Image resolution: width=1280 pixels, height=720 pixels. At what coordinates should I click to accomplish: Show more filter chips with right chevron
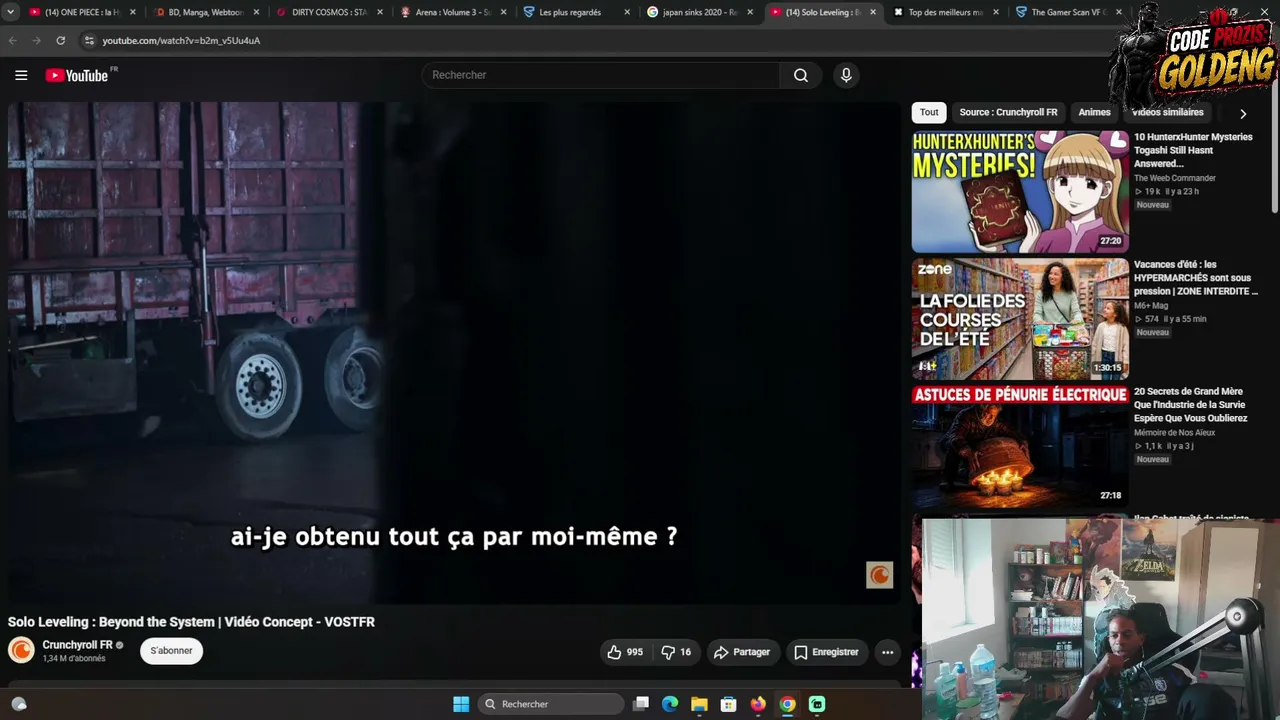coord(1243,114)
